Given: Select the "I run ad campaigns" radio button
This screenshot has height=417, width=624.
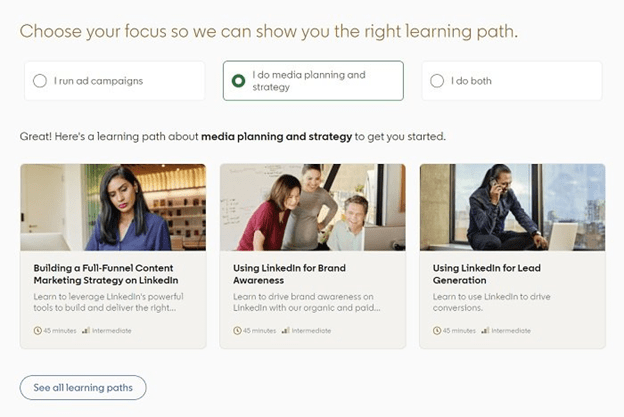Looking at the screenshot, I should tap(39, 81).
